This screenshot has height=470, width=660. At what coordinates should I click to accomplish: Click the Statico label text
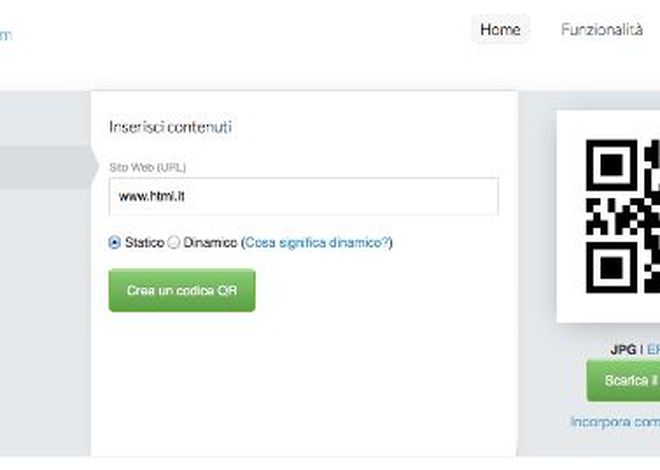pyautogui.click(x=144, y=242)
